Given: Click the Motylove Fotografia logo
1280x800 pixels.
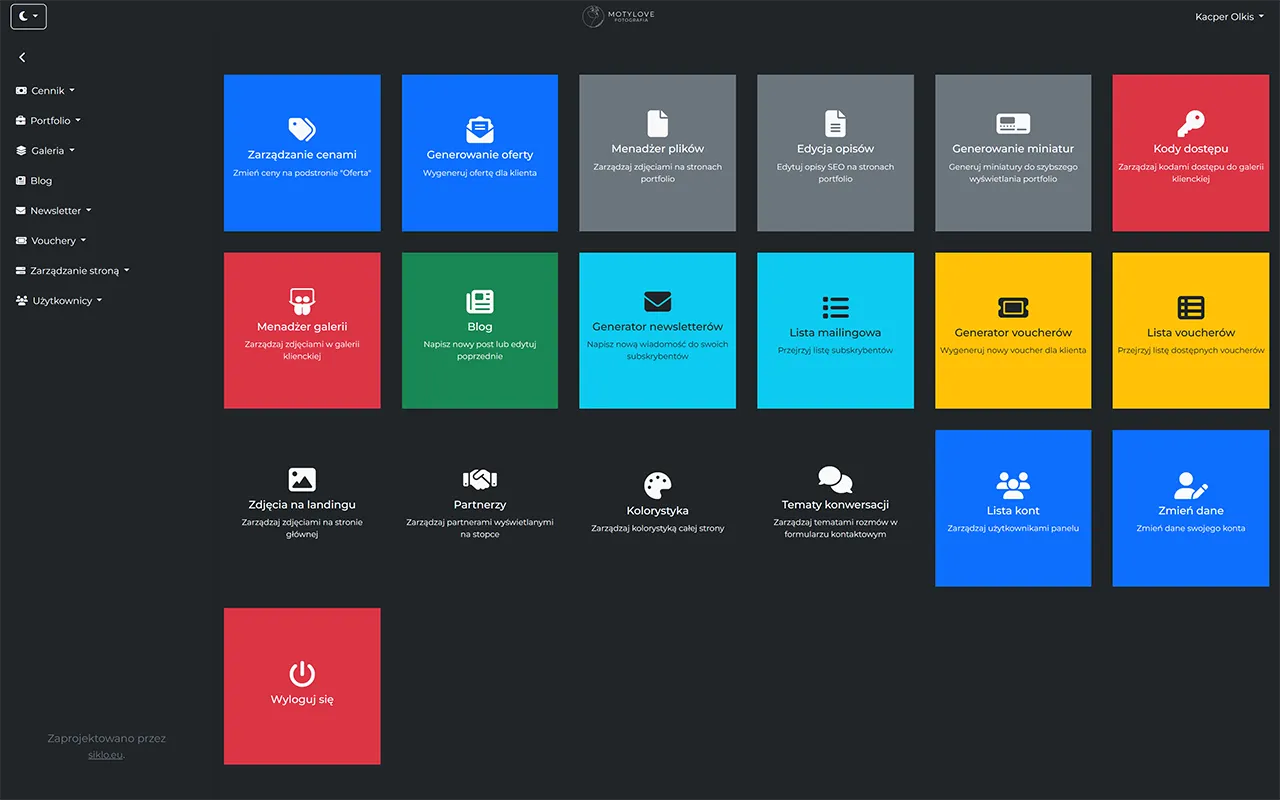Looking at the screenshot, I should (617, 16).
